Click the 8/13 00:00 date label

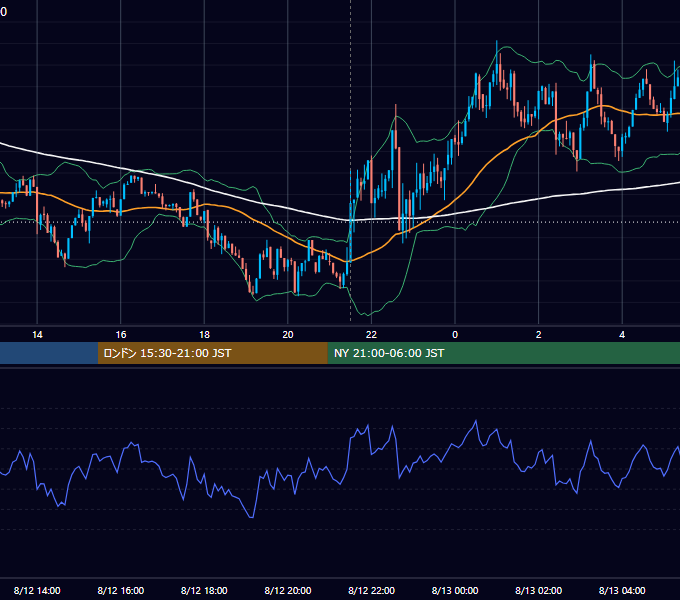[x=455, y=590]
